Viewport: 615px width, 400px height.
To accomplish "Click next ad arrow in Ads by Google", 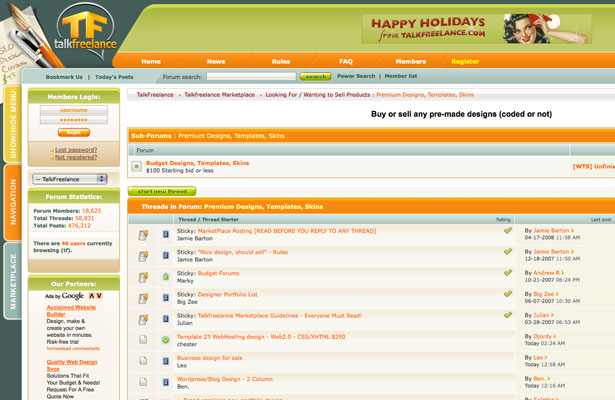I will click(x=99, y=296).
